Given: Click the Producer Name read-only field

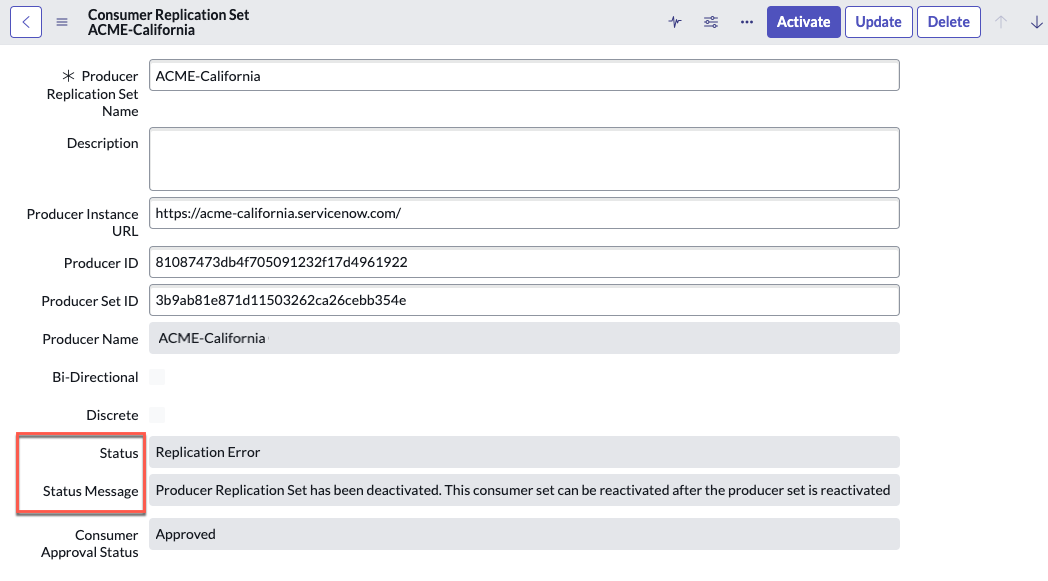Looking at the screenshot, I should 524,338.
